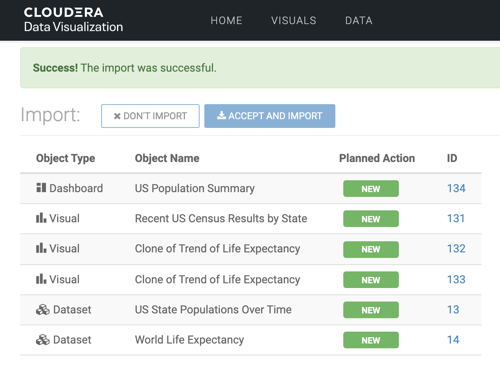Open visual ID link 132
The image size is (500, 370).
pos(456,248)
